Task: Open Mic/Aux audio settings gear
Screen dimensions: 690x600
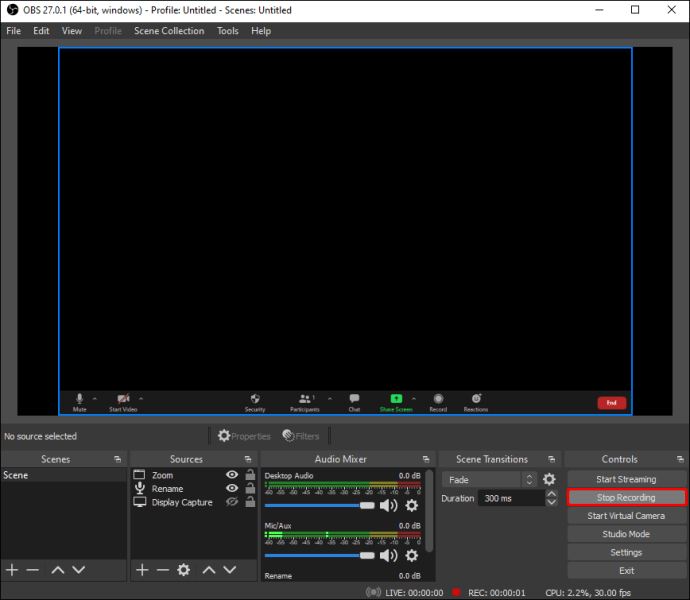Action: pos(411,556)
